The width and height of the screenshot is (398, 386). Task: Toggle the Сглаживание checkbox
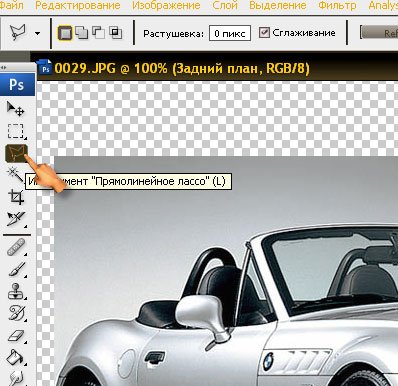264,33
